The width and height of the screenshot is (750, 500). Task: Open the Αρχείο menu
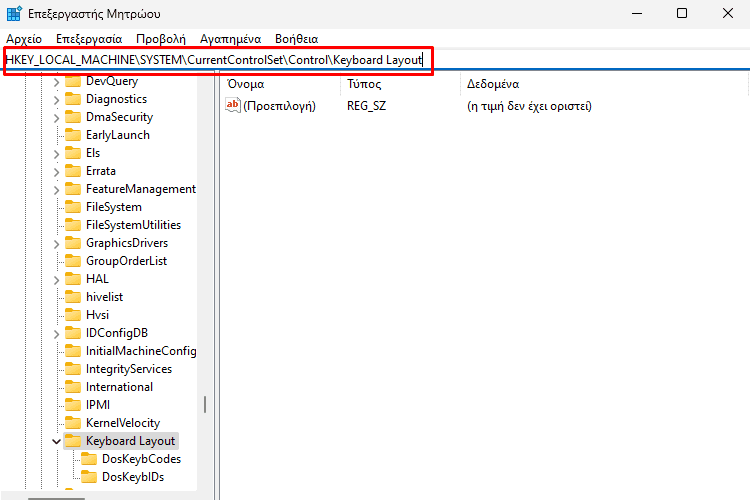24,39
